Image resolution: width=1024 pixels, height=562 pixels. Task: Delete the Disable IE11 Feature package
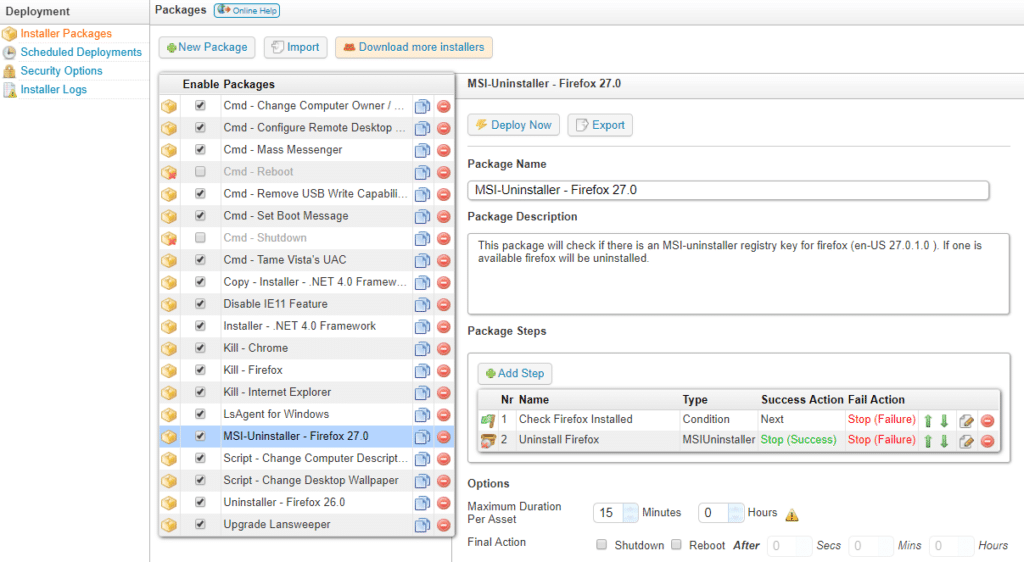tap(443, 305)
